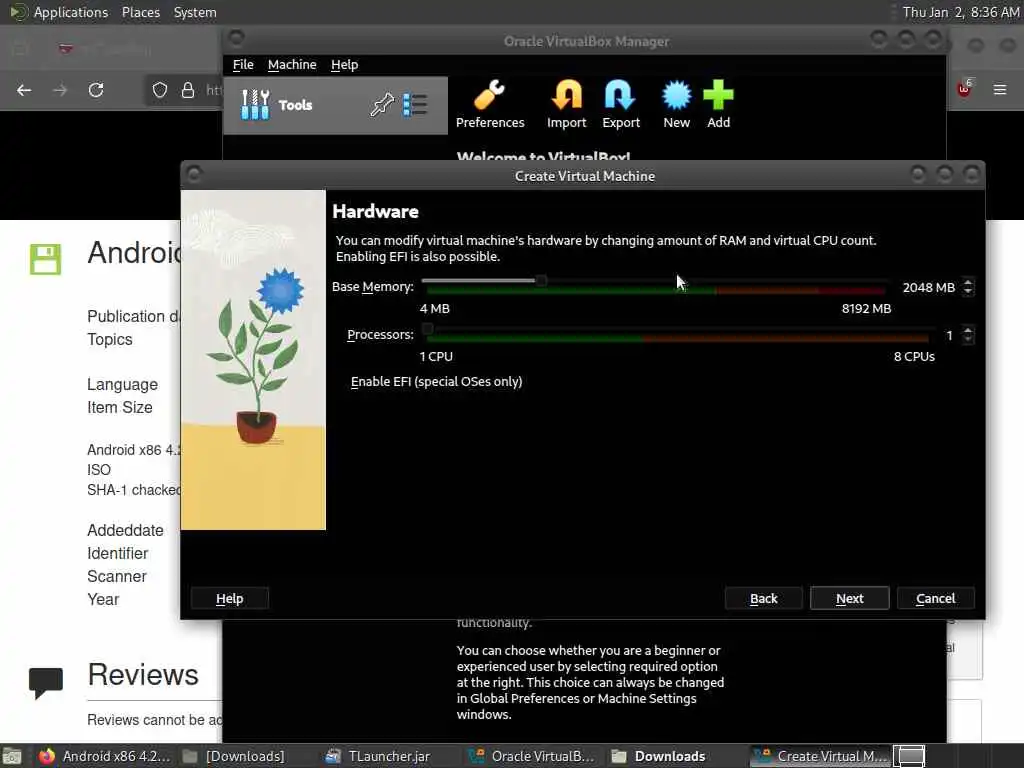Increase Processors count with up arrow
Image resolution: width=1024 pixels, height=768 pixels.
pos(968,330)
